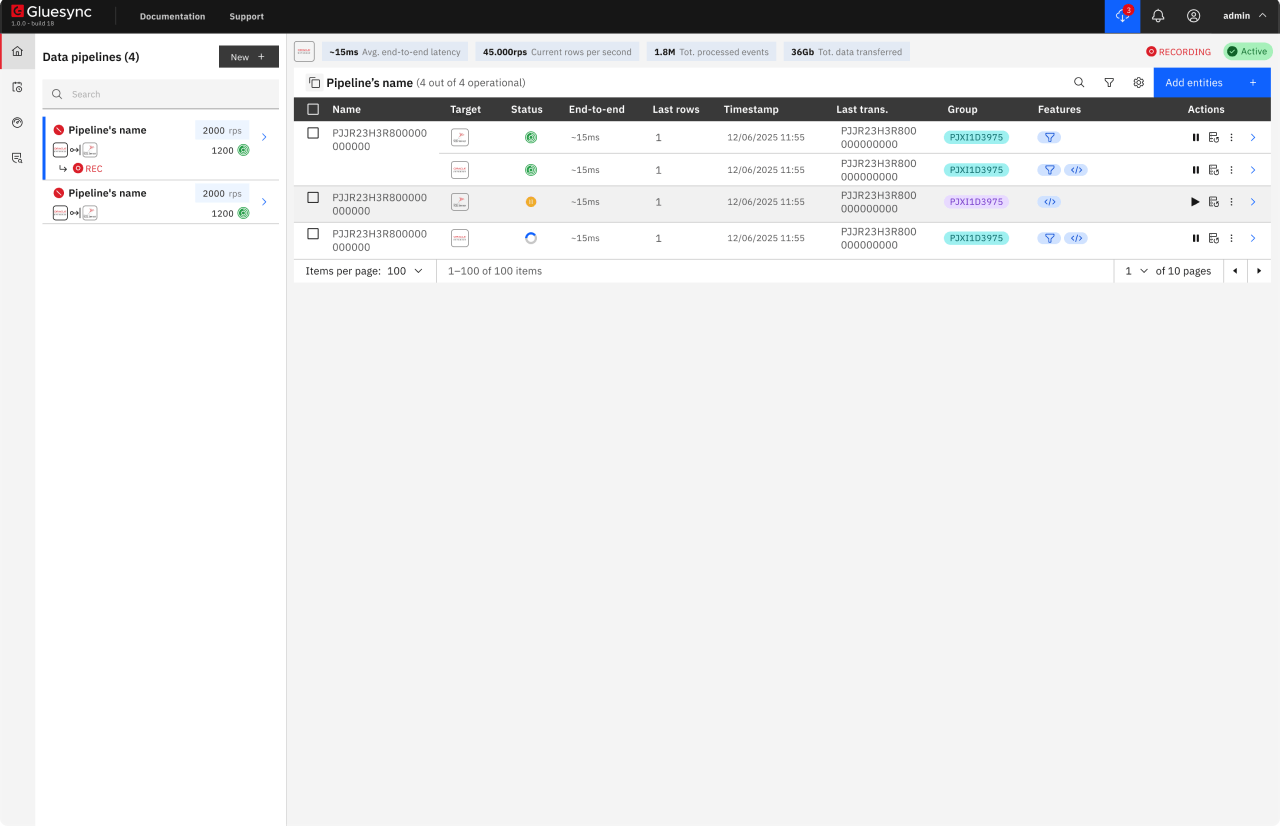Open the Support menu
Screen dimensions: 1280x826
(247, 17)
